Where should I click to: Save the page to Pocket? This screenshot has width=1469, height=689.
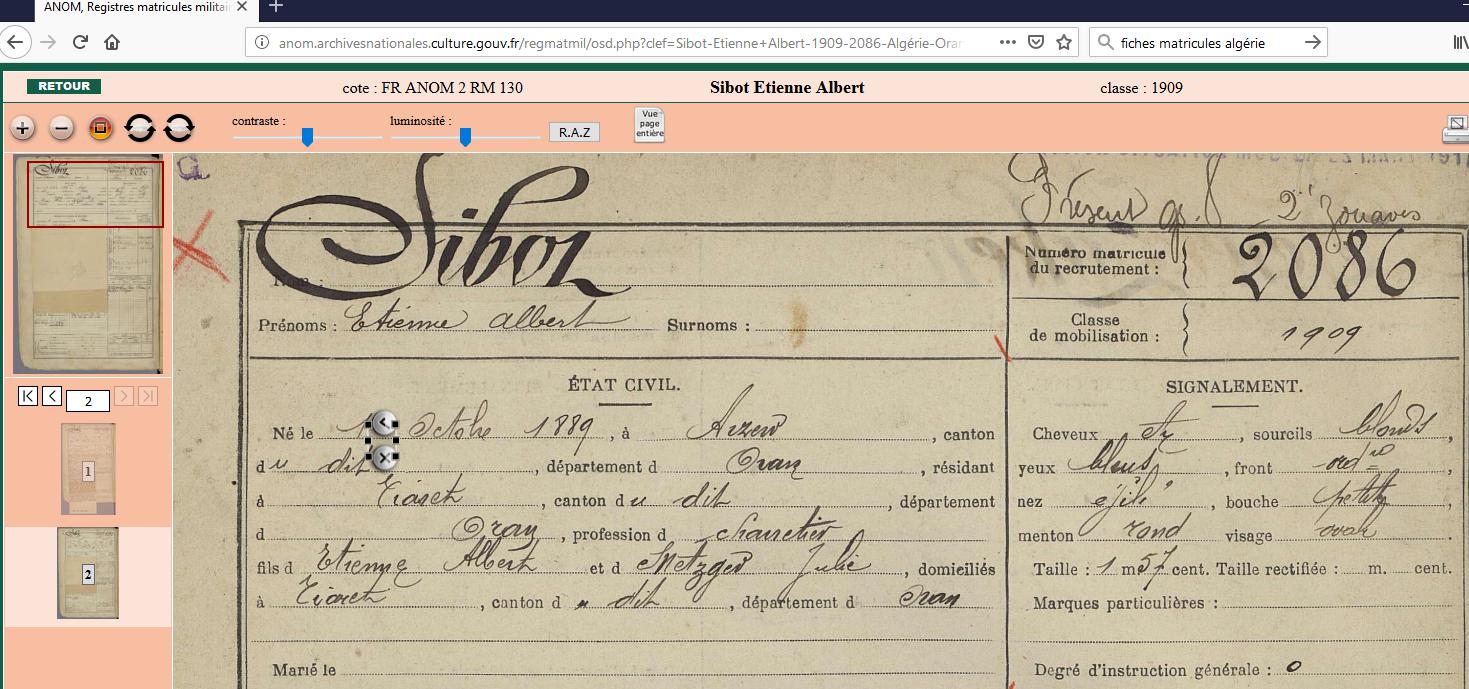click(1037, 42)
